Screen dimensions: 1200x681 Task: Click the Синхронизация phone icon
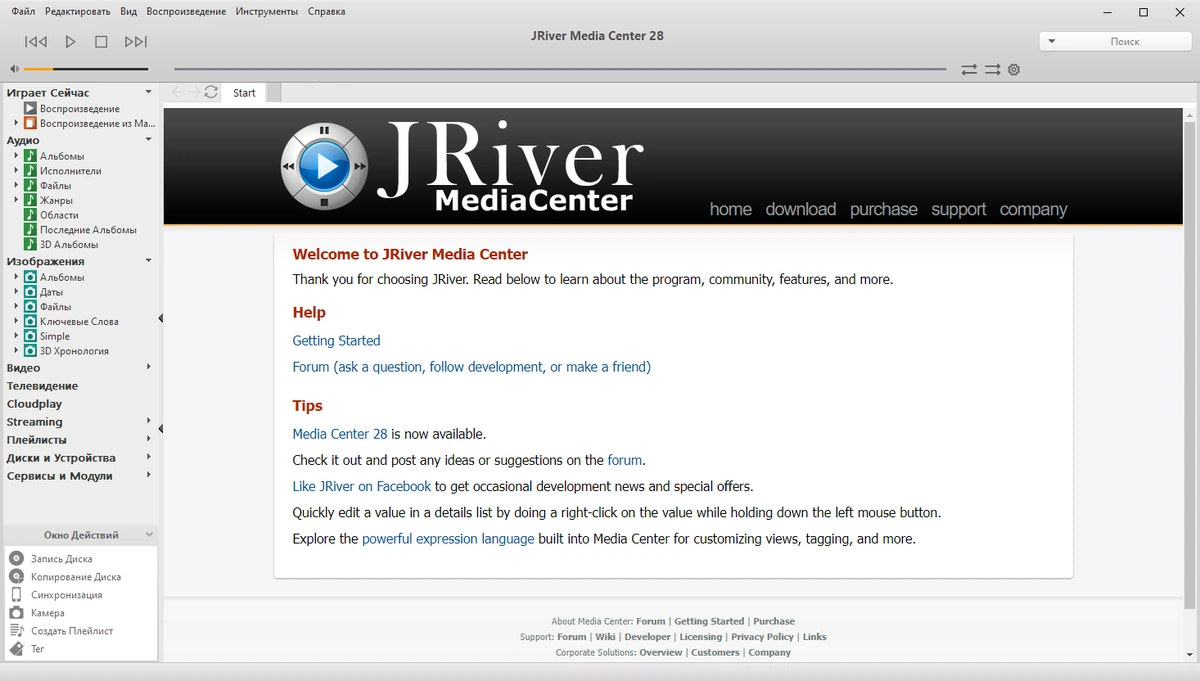tap(16, 595)
